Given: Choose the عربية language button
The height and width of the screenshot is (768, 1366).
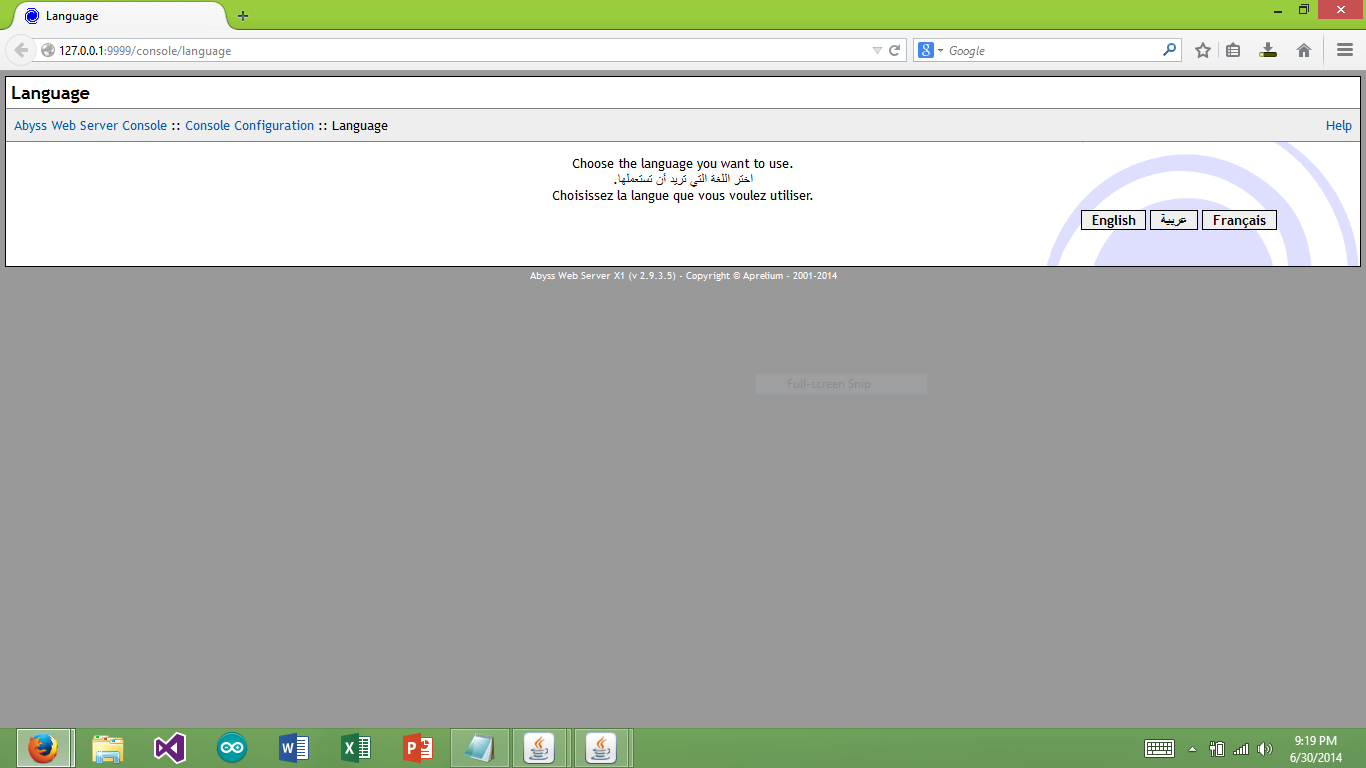Looking at the screenshot, I should [x=1173, y=219].
